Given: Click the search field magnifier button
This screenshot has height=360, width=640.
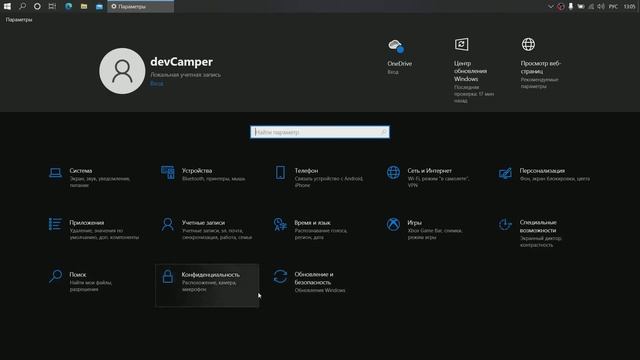Looking at the screenshot, I should click(384, 132).
